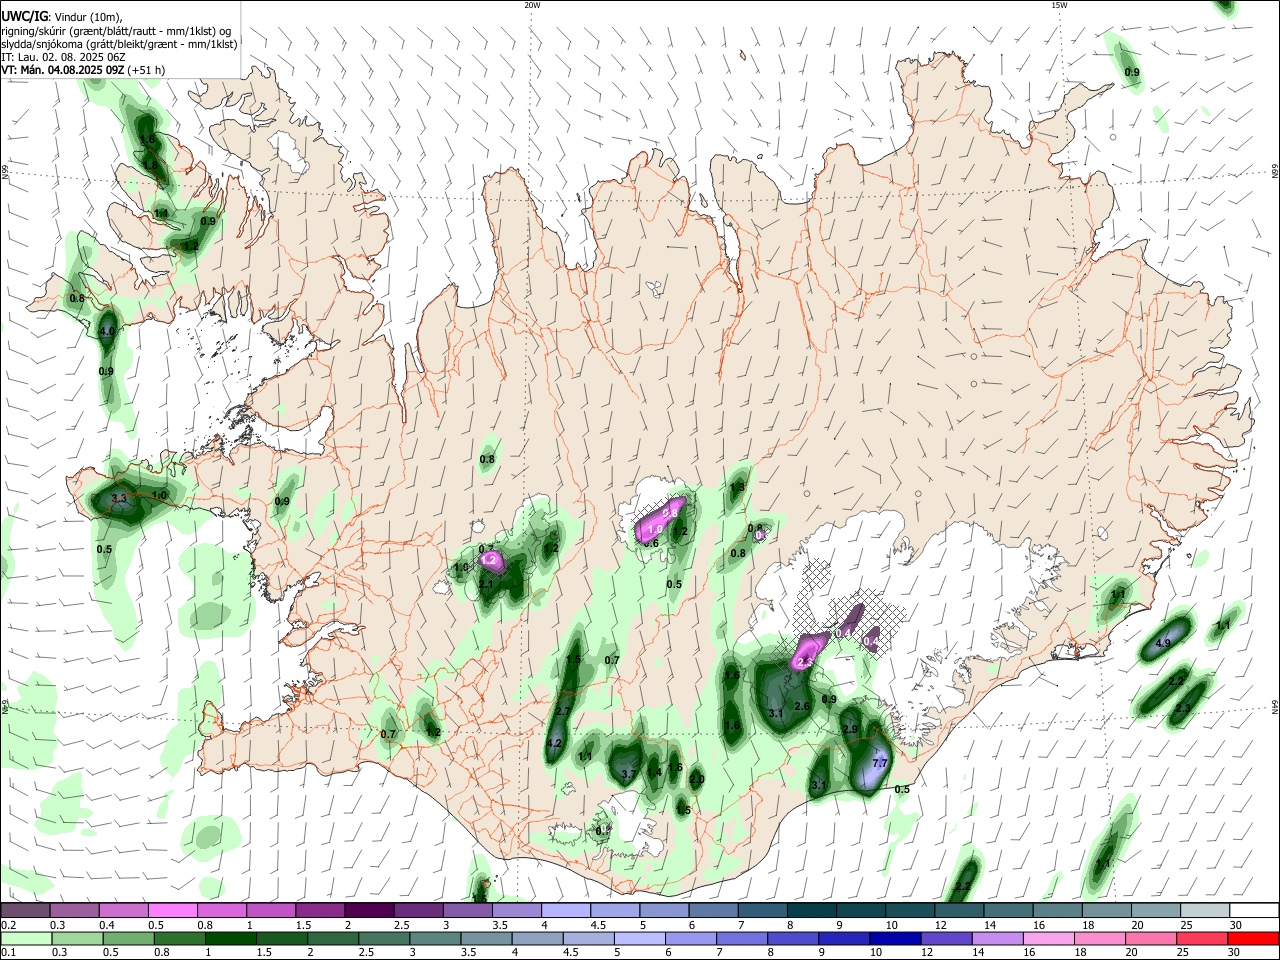The width and height of the screenshot is (1280, 960).
Task: Click the 2.9 precipitation value on the map
Action: [850, 730]
